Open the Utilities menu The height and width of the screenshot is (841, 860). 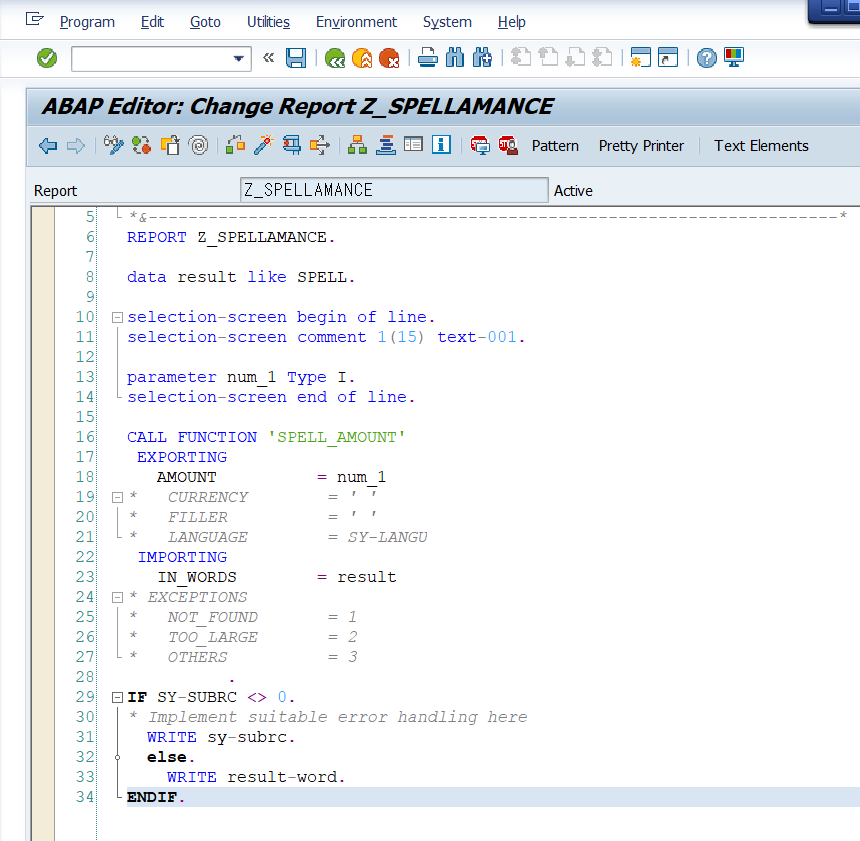[268, 22]
